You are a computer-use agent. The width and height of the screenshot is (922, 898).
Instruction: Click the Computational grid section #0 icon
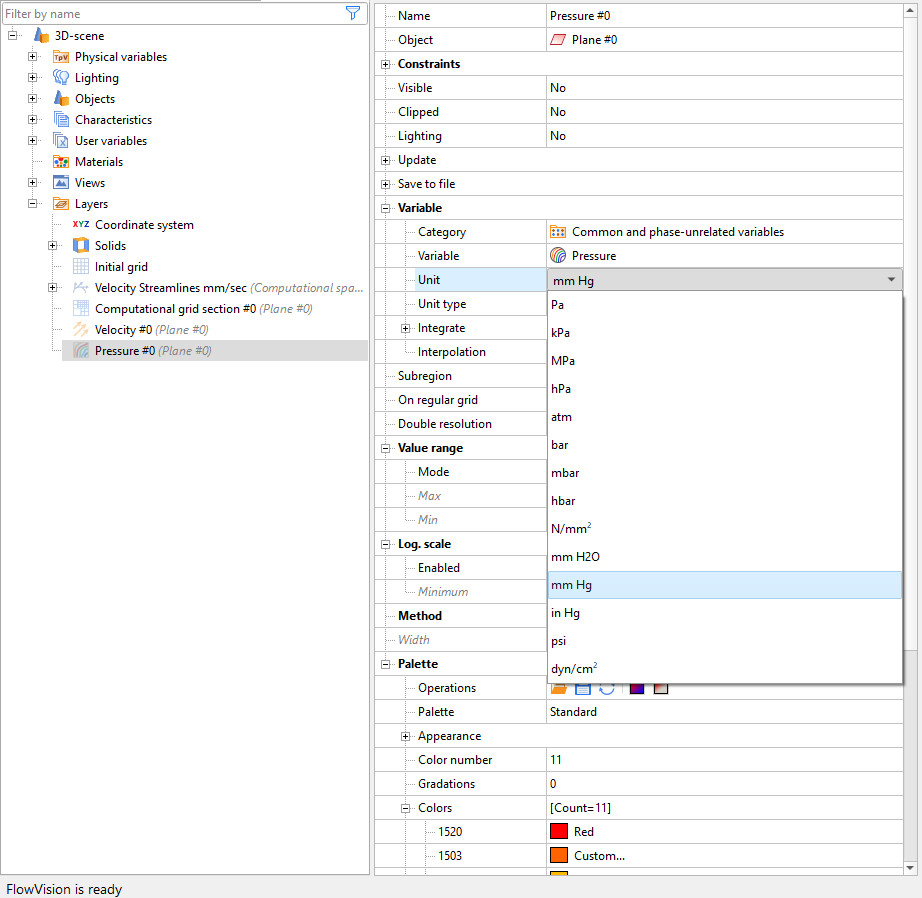(81, 309)
